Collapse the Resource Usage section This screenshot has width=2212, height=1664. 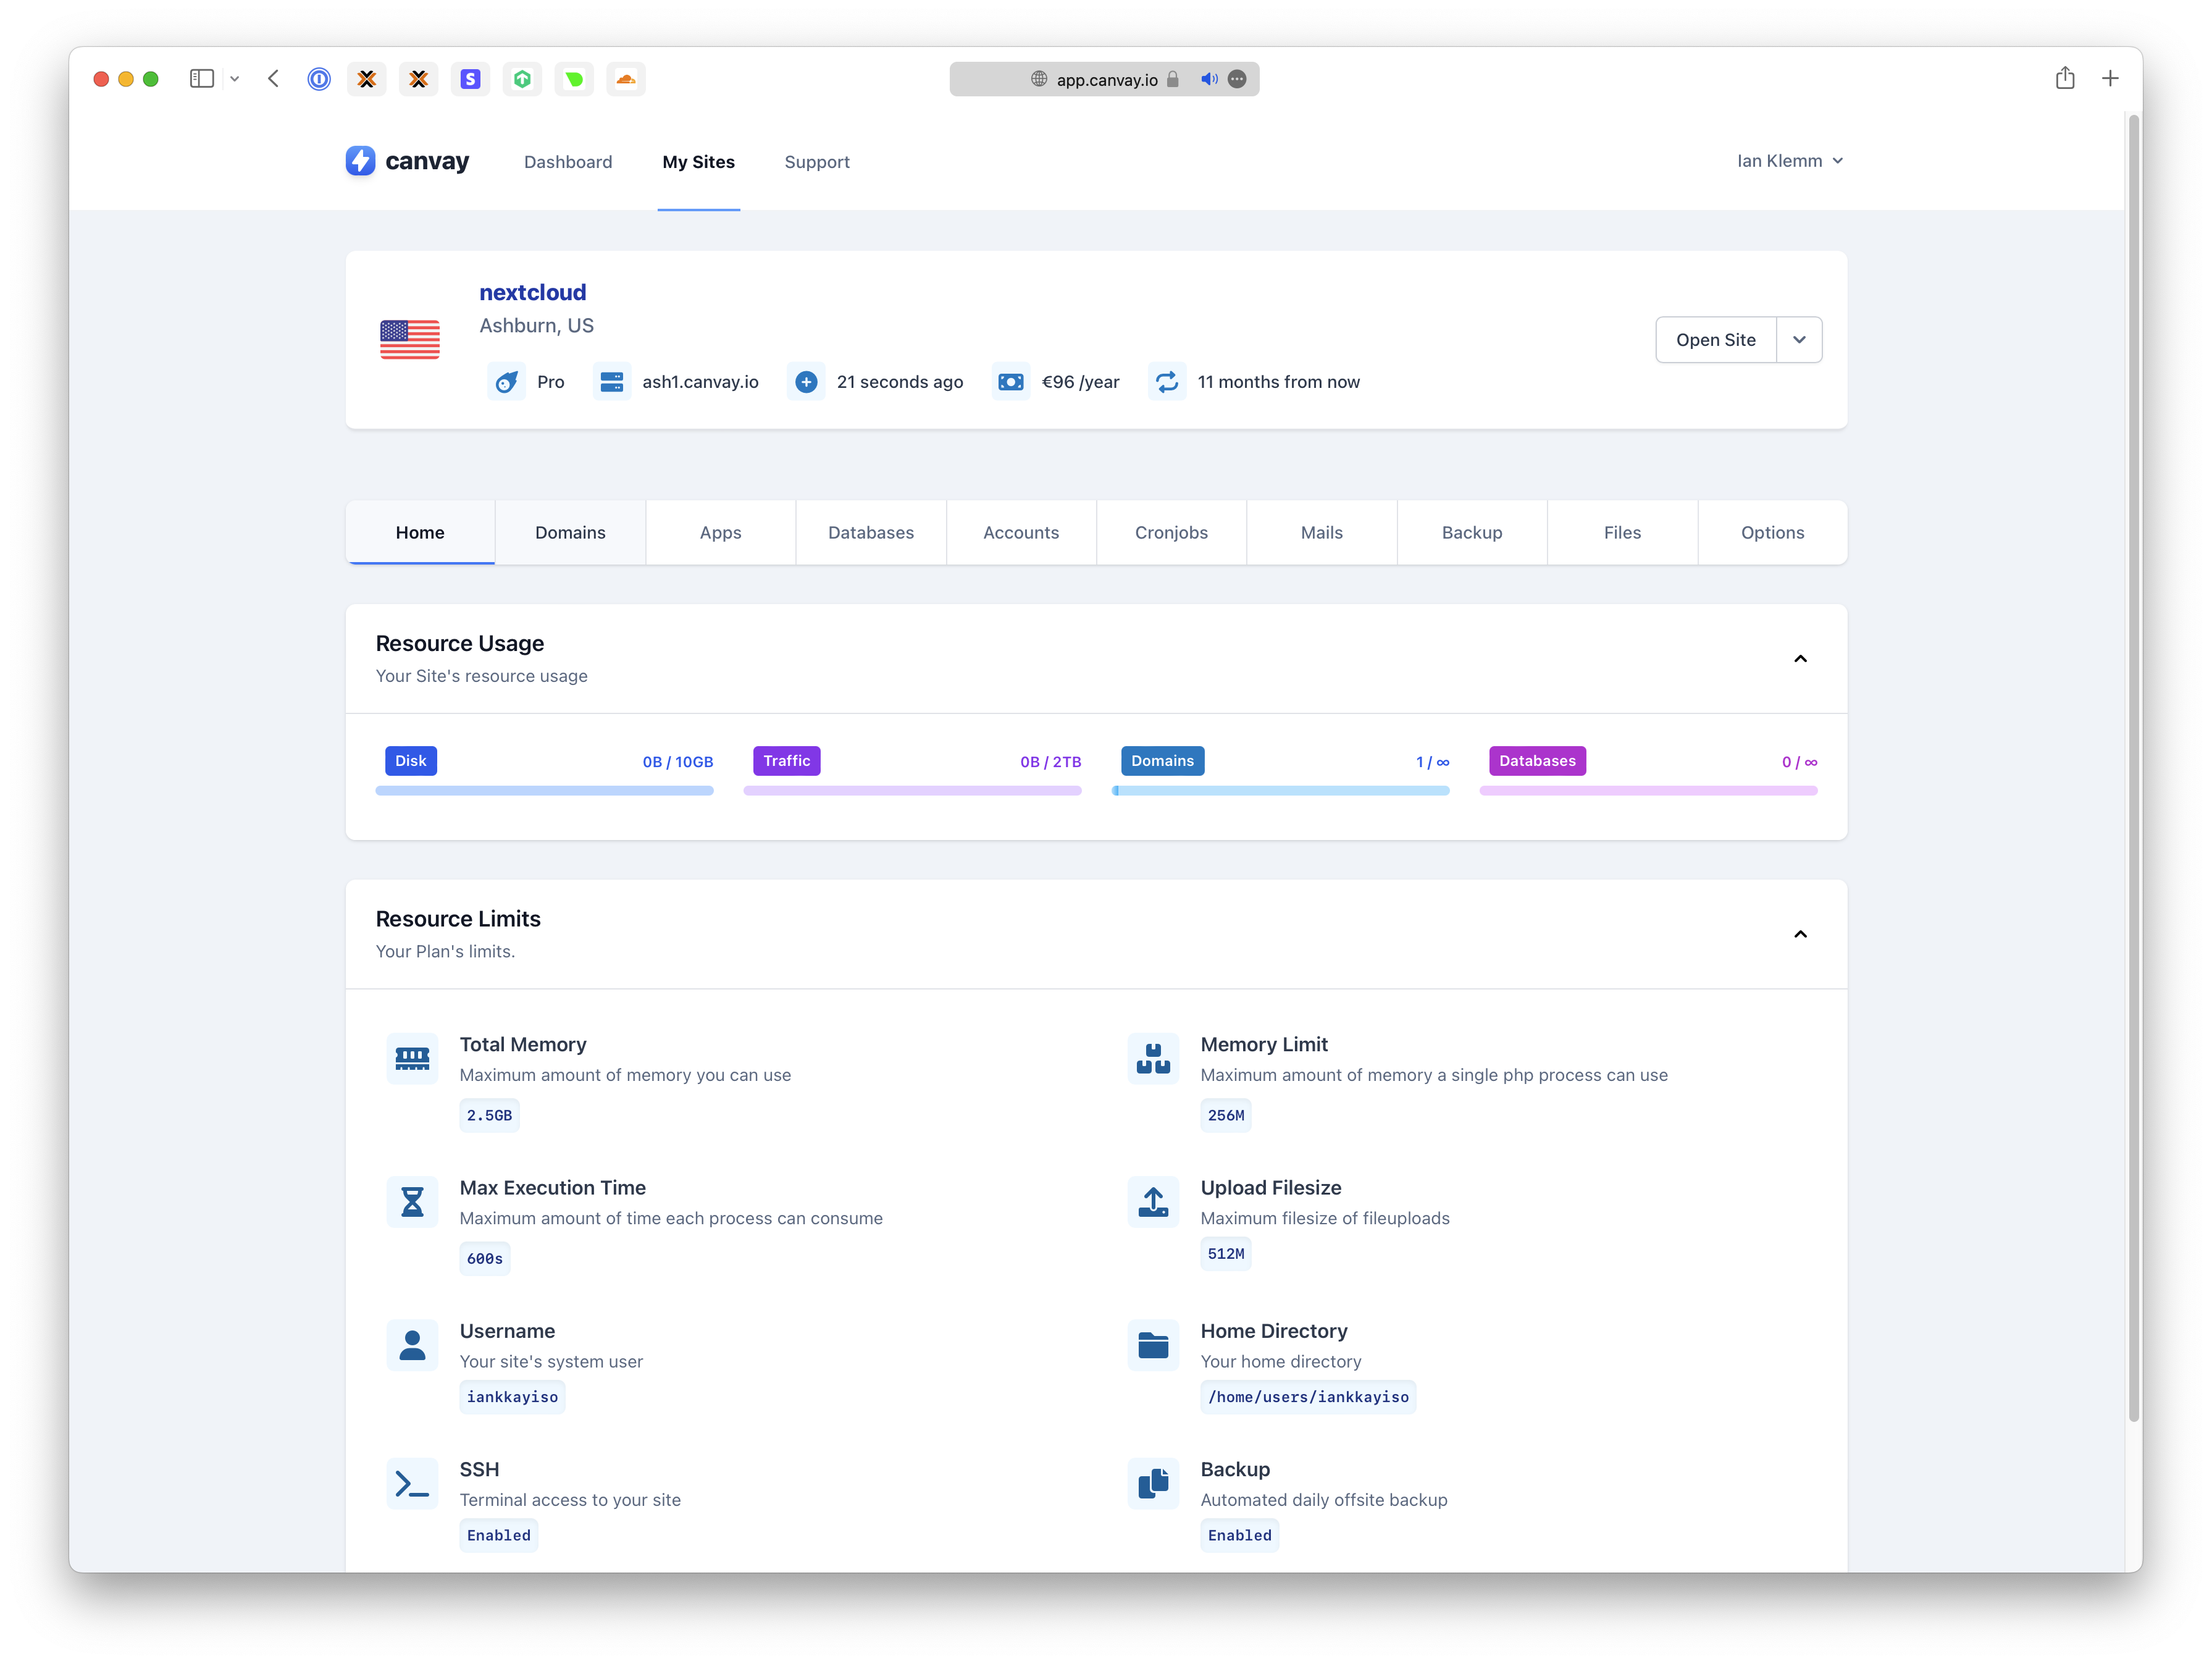[1800, 659]
